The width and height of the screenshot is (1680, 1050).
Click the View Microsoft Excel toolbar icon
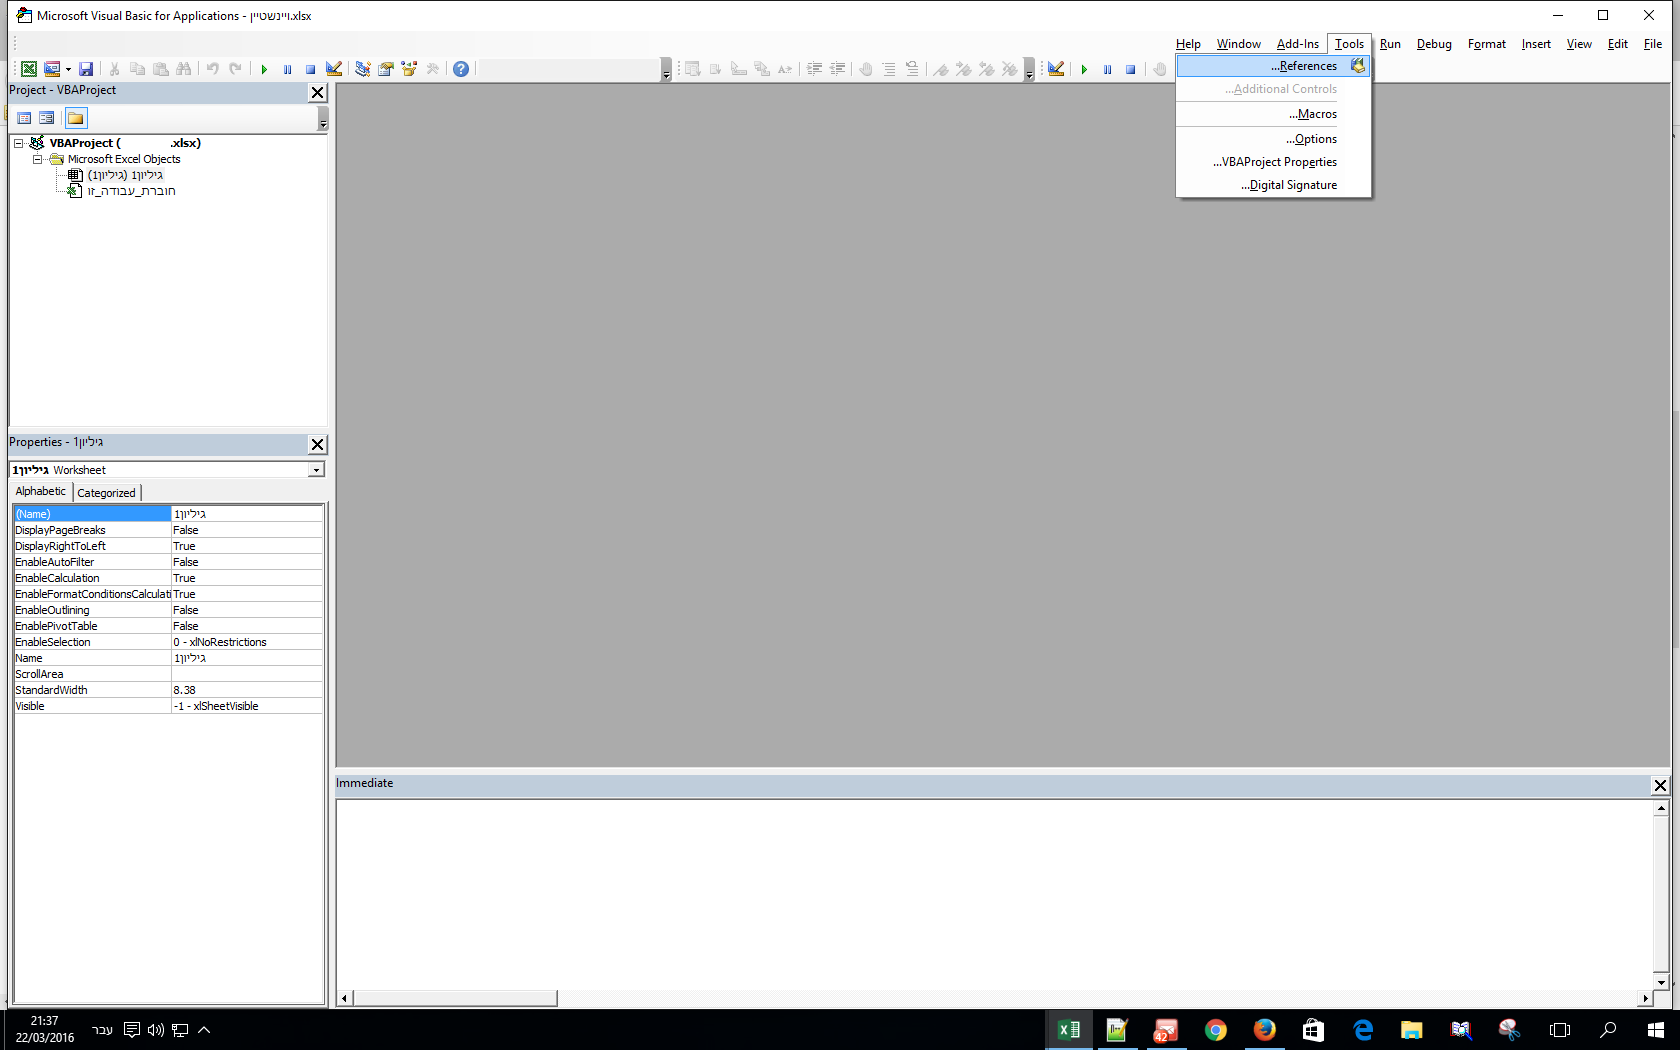pyautogui.click(x=29, y=69)
